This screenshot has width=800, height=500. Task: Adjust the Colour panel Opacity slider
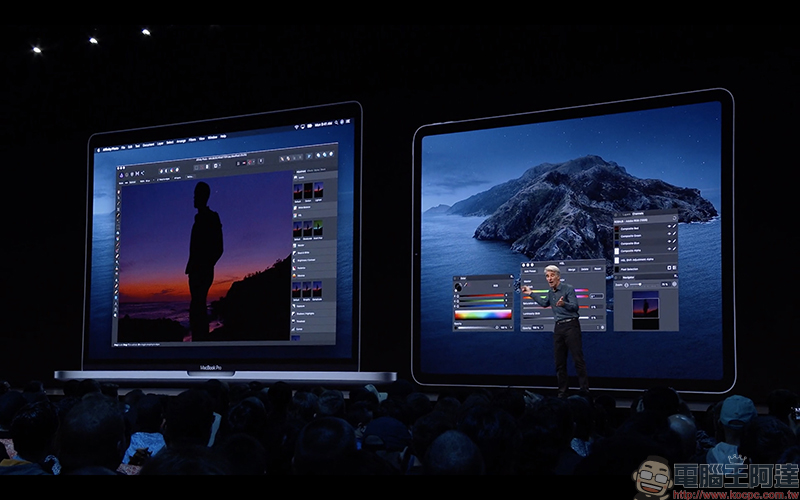point(474,328)
